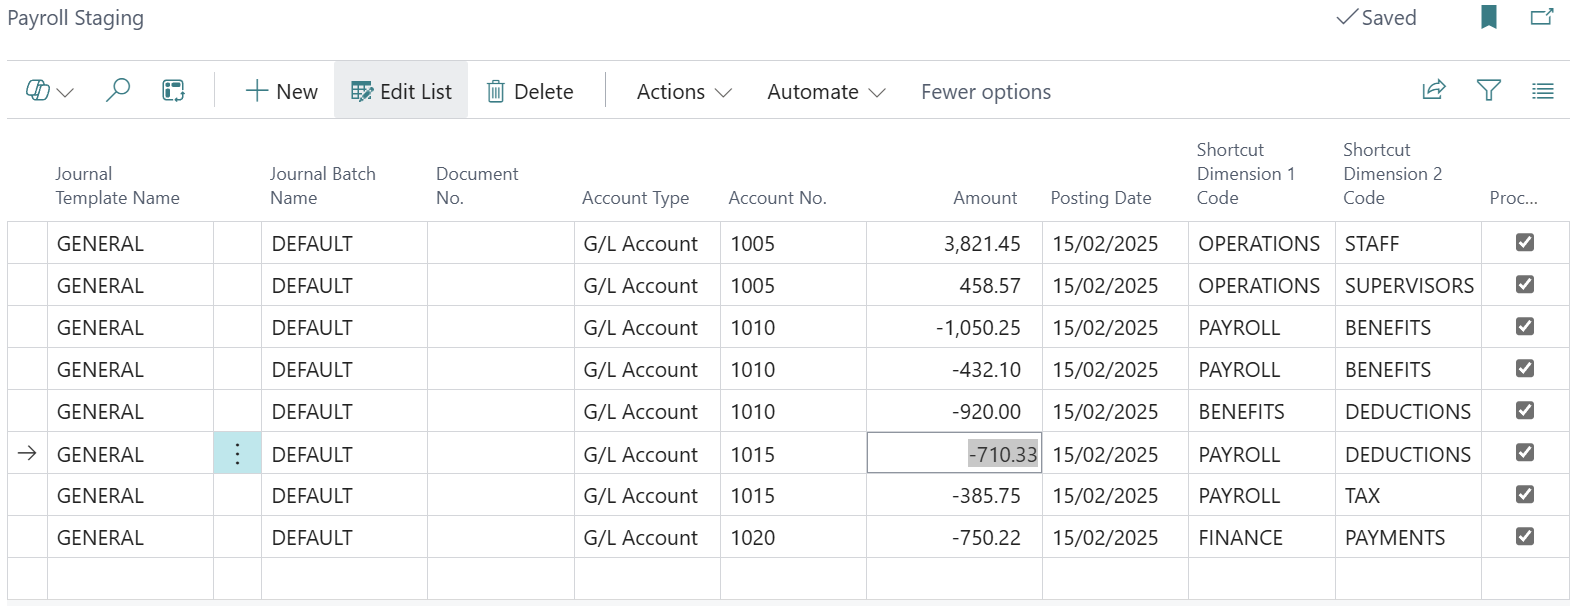Screen dimensions: 1573x606
Task: Click the amount -1,050.25 cell
Action: click(954, 327)
